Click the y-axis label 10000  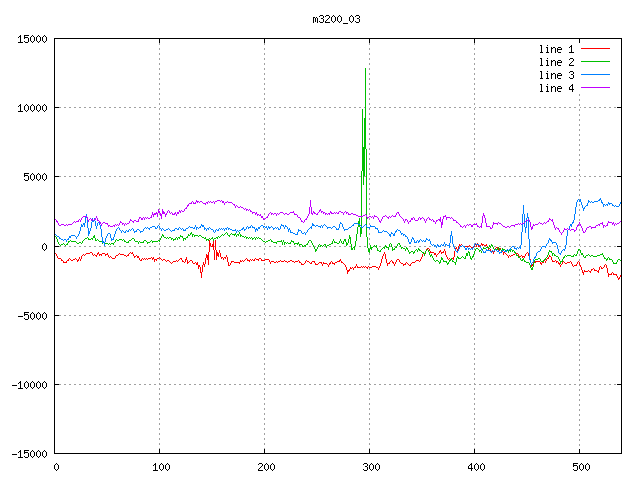click(32, 108)
